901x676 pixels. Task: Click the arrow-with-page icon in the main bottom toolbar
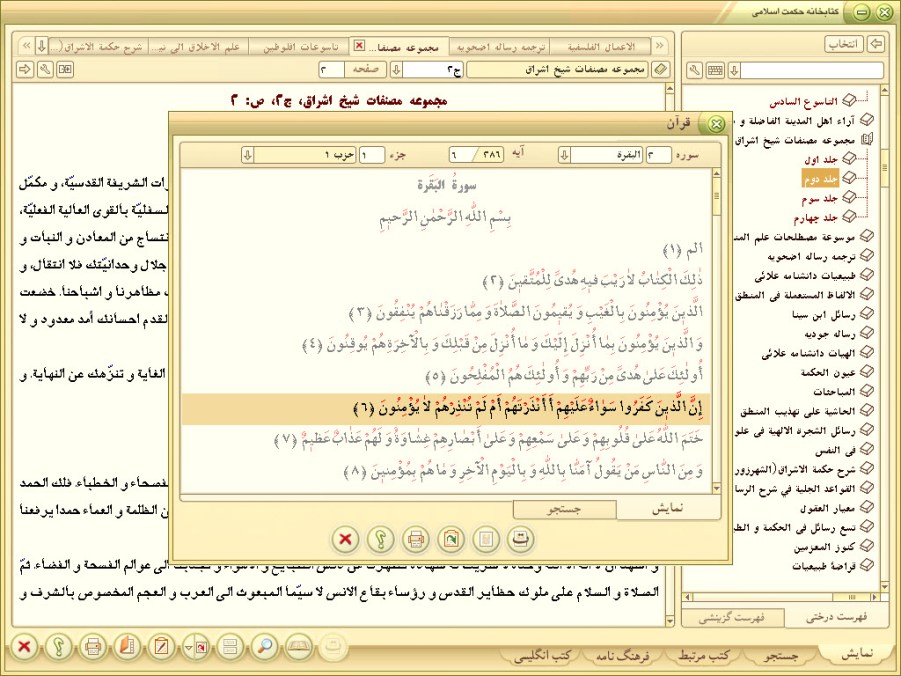click(x=196, y=647)
